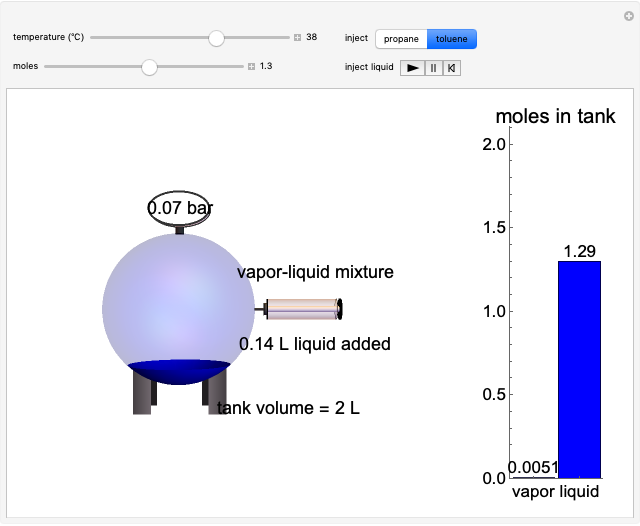The height and width of the screenshot is (526, 640).
Task: Select propane as the injected component
Action: click(x=401, y=39)
